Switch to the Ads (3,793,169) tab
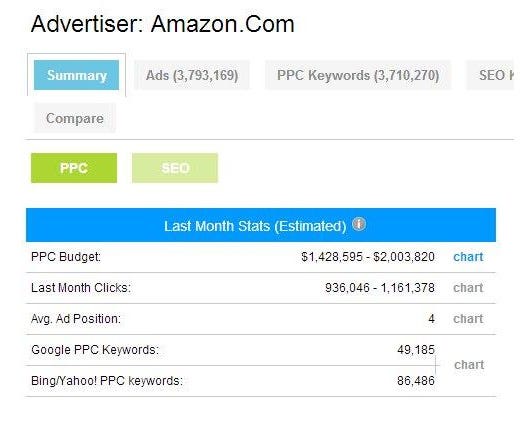 tap(192, 75)
